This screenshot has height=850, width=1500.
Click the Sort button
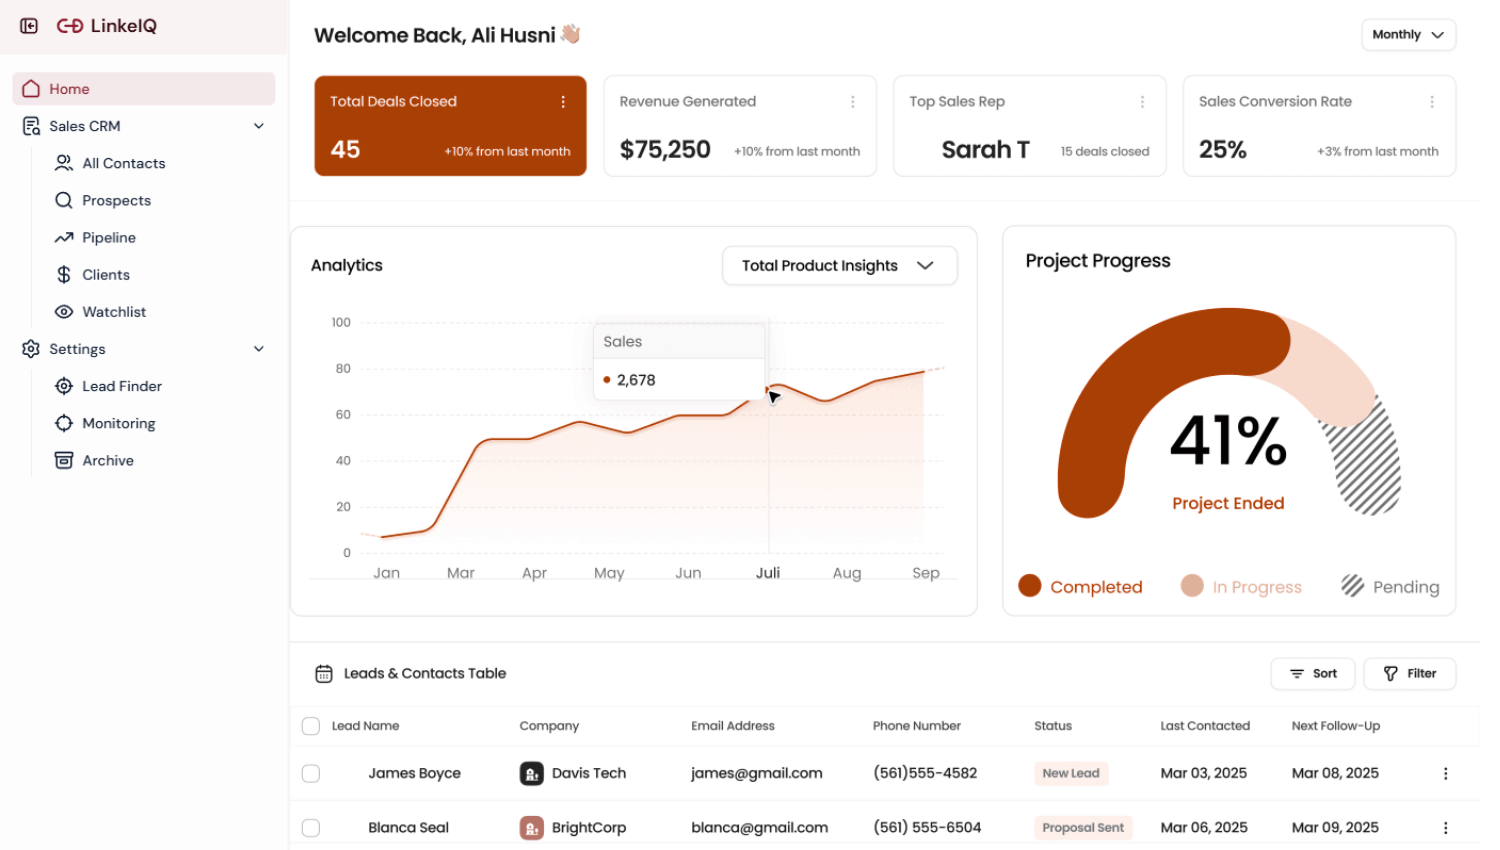tap(1312, 674)
